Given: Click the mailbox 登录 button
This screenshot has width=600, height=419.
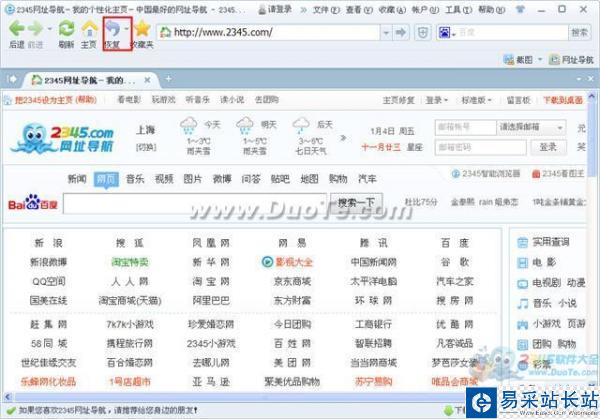Looking at the screenshot, I should (548, 147).
